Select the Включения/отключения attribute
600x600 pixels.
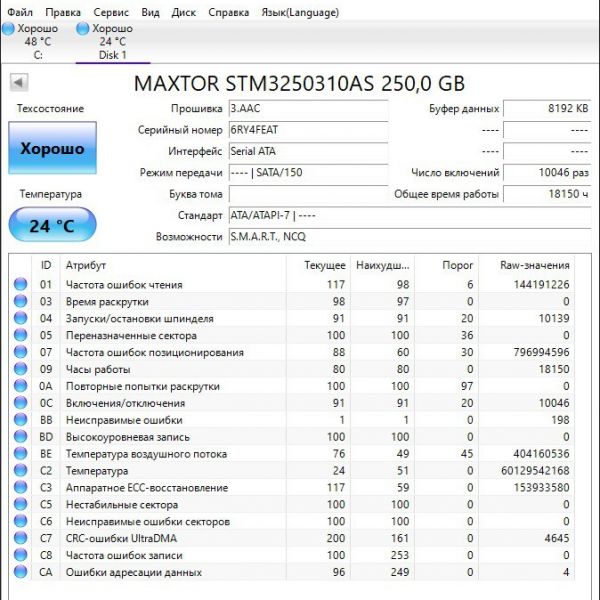pos(126,403)
